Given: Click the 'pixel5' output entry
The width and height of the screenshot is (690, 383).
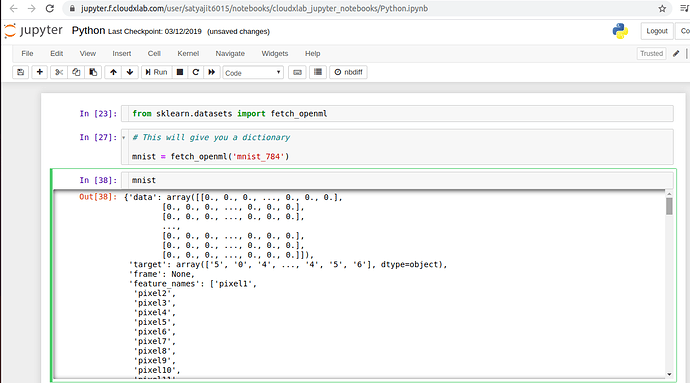Looking at the screenshot, I should [154, 322].
